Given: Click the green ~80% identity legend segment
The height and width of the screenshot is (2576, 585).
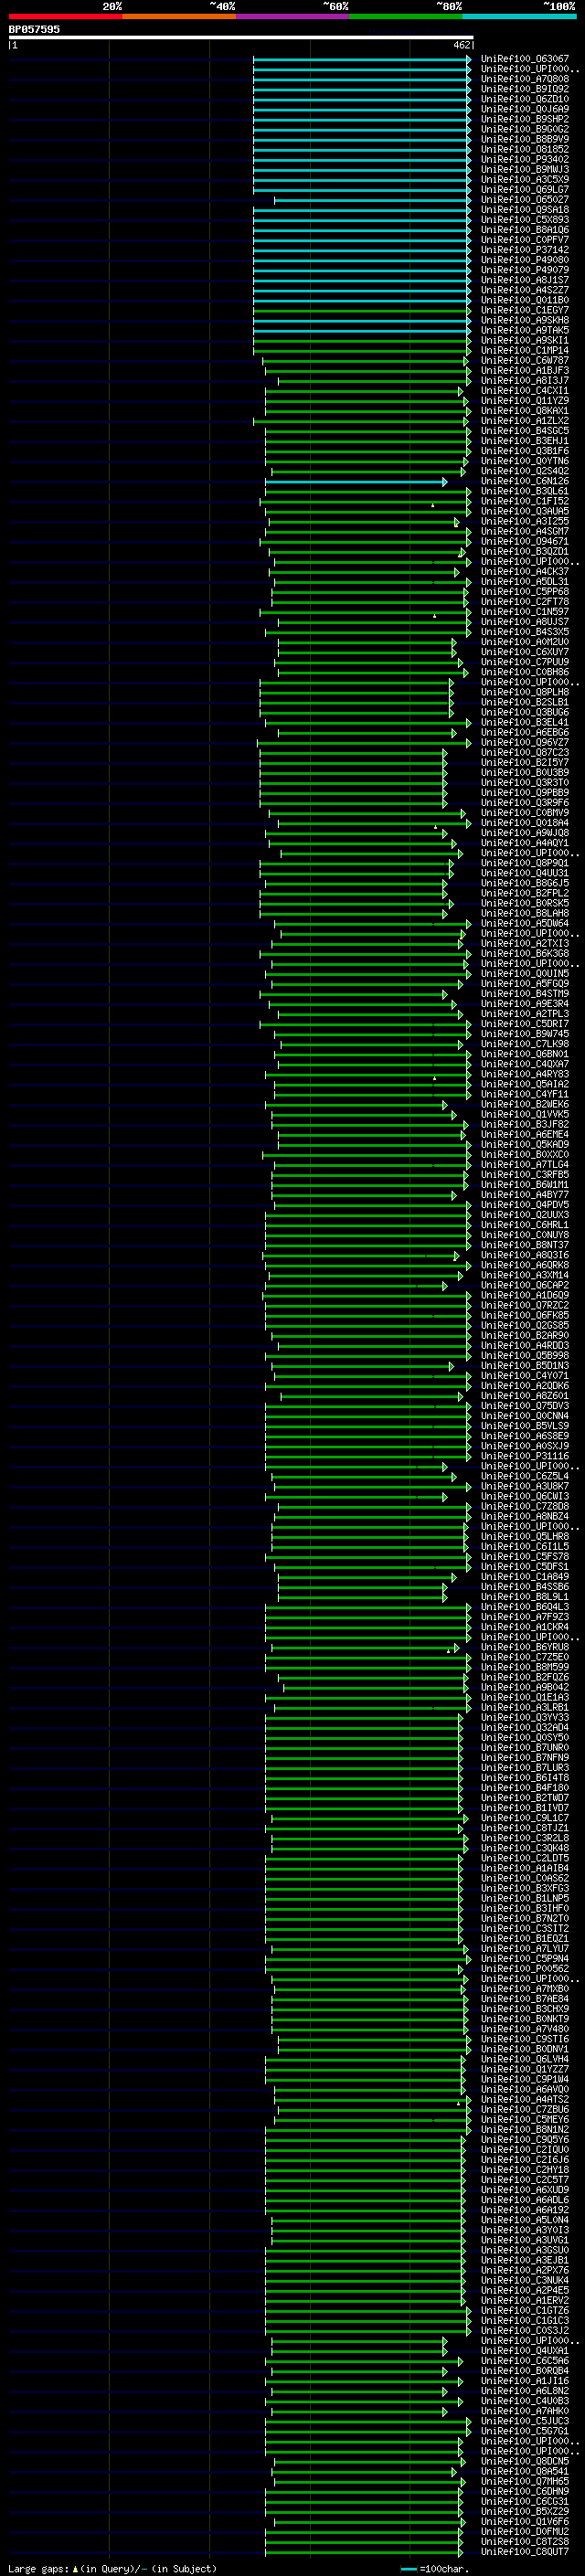Looking at the screenshot, I should [x=406, y=16].
